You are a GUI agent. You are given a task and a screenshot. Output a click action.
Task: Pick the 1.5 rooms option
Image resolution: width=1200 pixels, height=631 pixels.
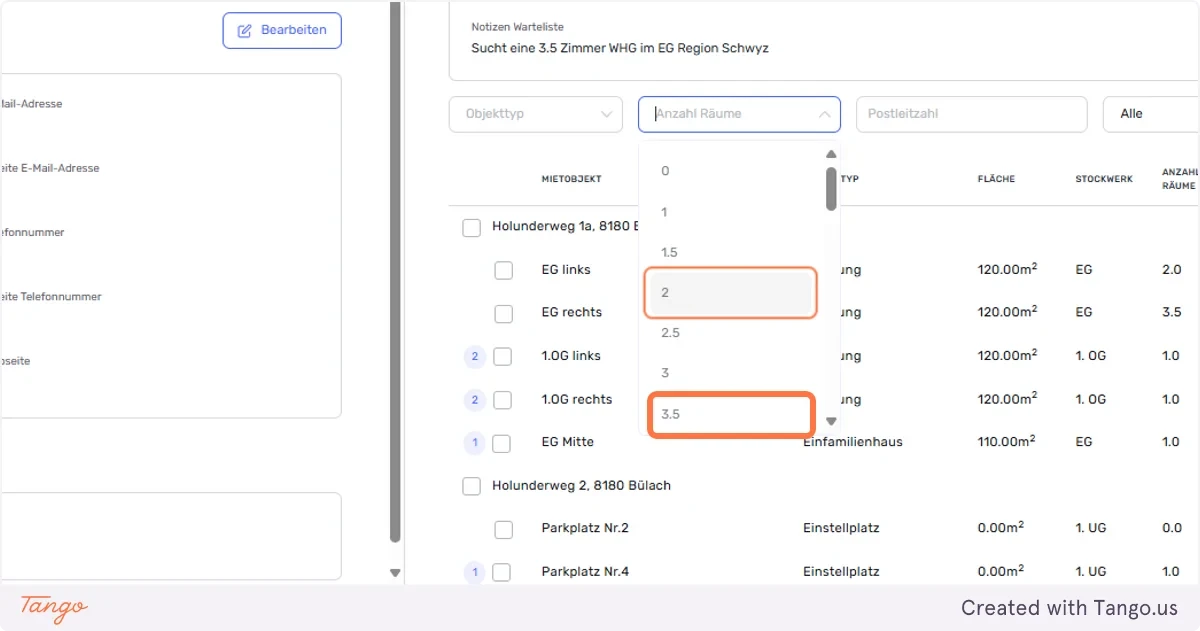pos(732,252)
